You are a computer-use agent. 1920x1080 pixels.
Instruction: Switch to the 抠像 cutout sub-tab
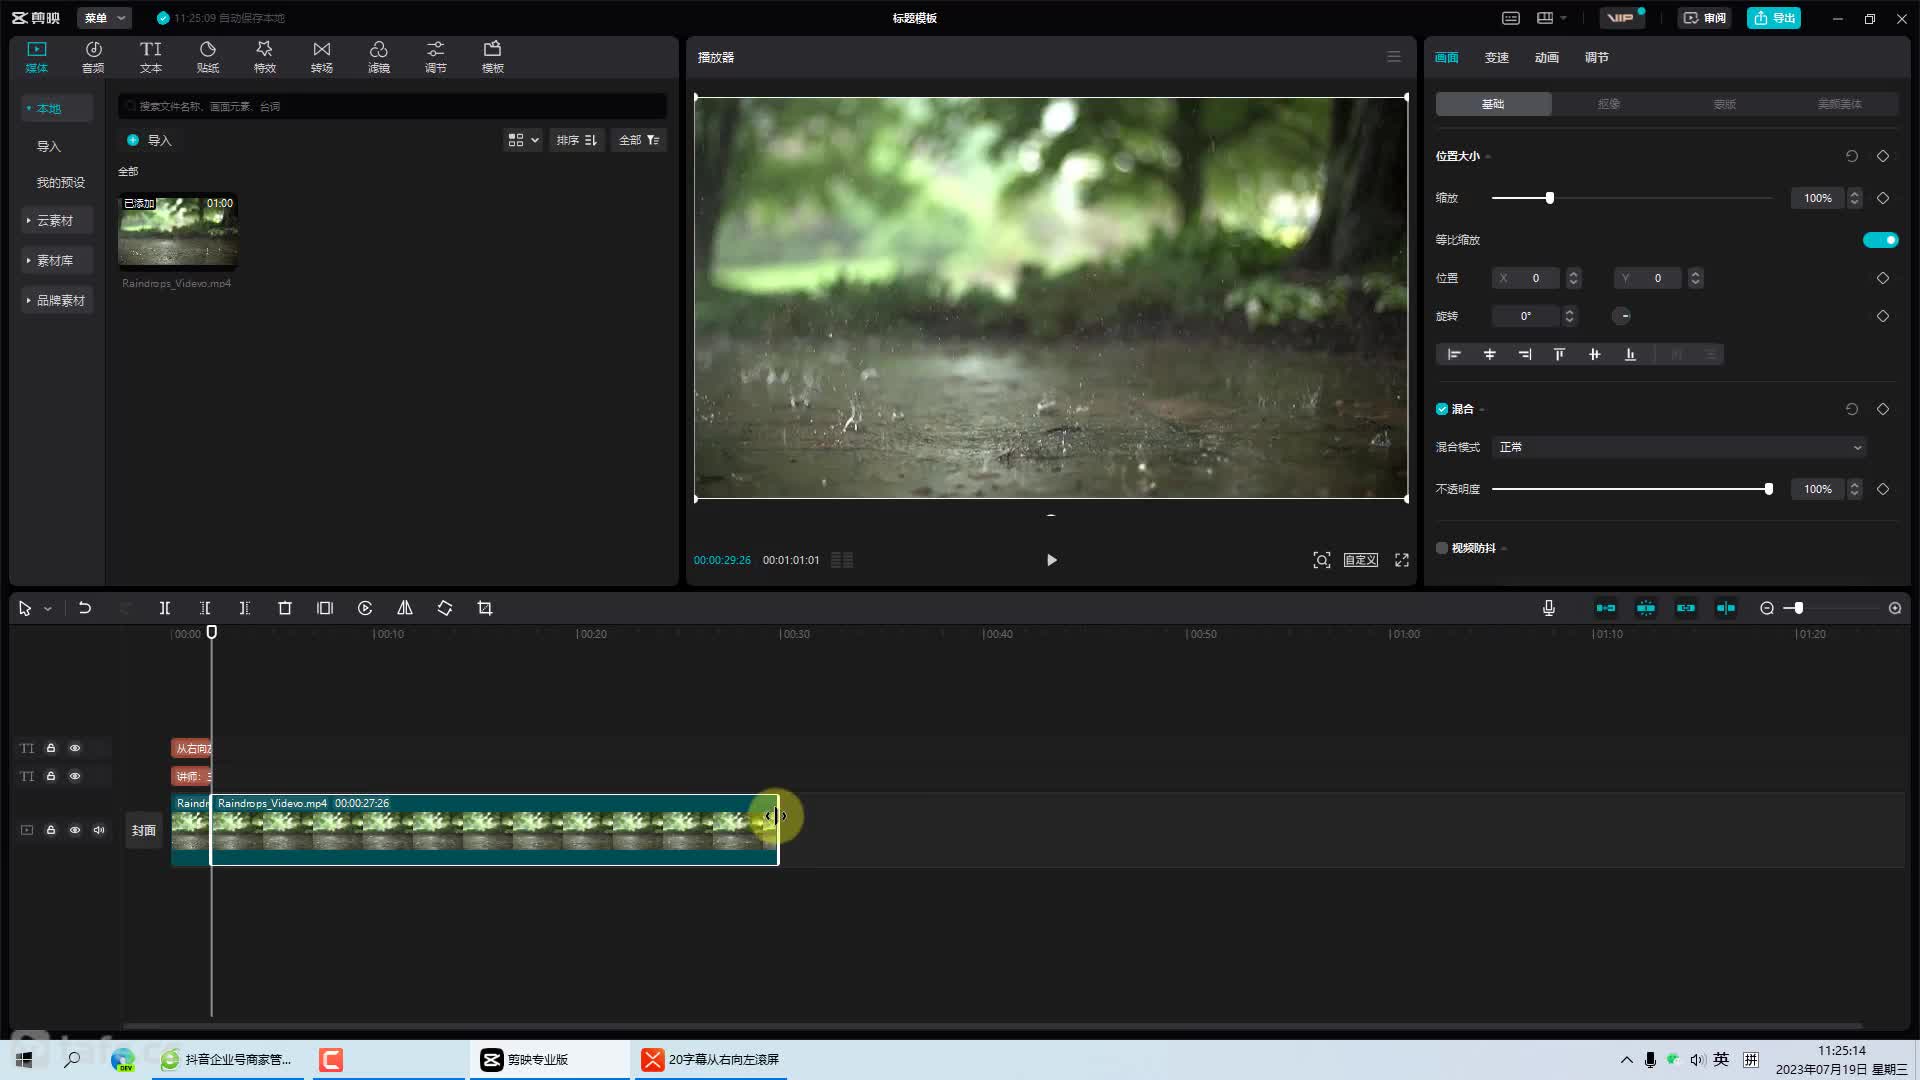coord(1609,104)
